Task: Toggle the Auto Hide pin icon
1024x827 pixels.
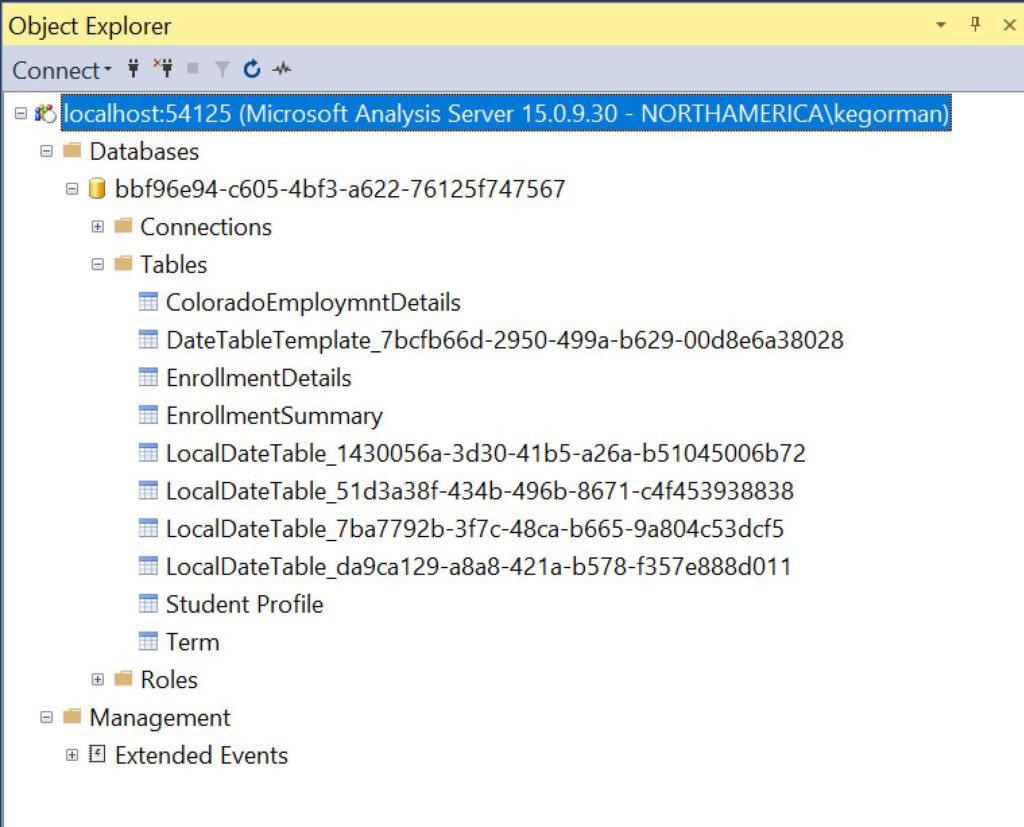Action: [976, 25]
